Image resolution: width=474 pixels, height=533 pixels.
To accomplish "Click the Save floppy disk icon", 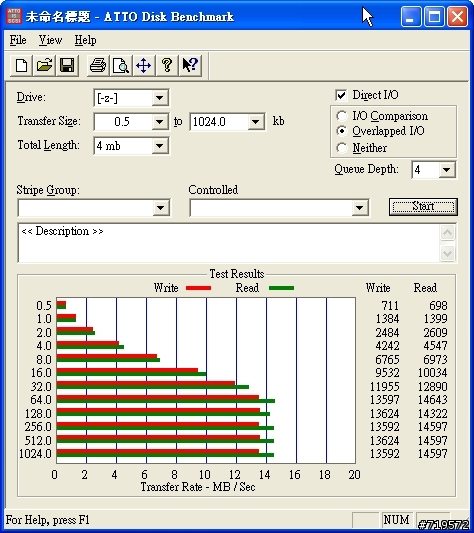I will pos(67,65).
